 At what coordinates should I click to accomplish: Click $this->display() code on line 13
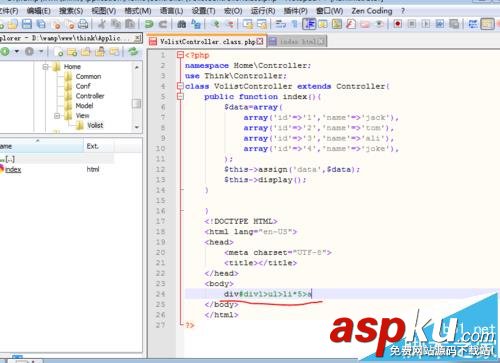click(x=265, y=180)
